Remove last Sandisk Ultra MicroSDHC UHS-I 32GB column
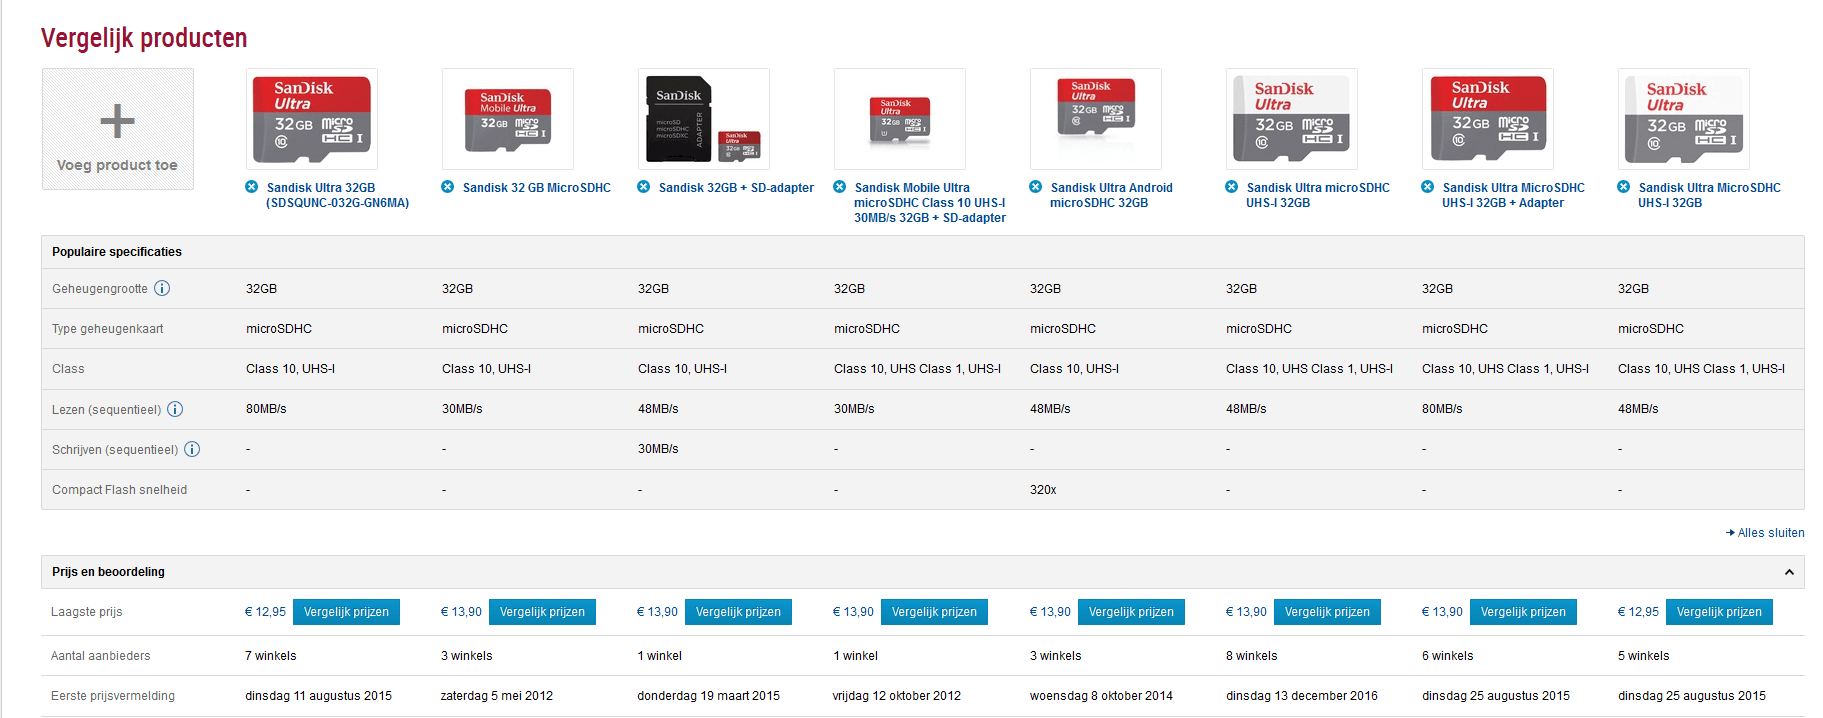1823x718 pixels. click(x=1624, y=187)
